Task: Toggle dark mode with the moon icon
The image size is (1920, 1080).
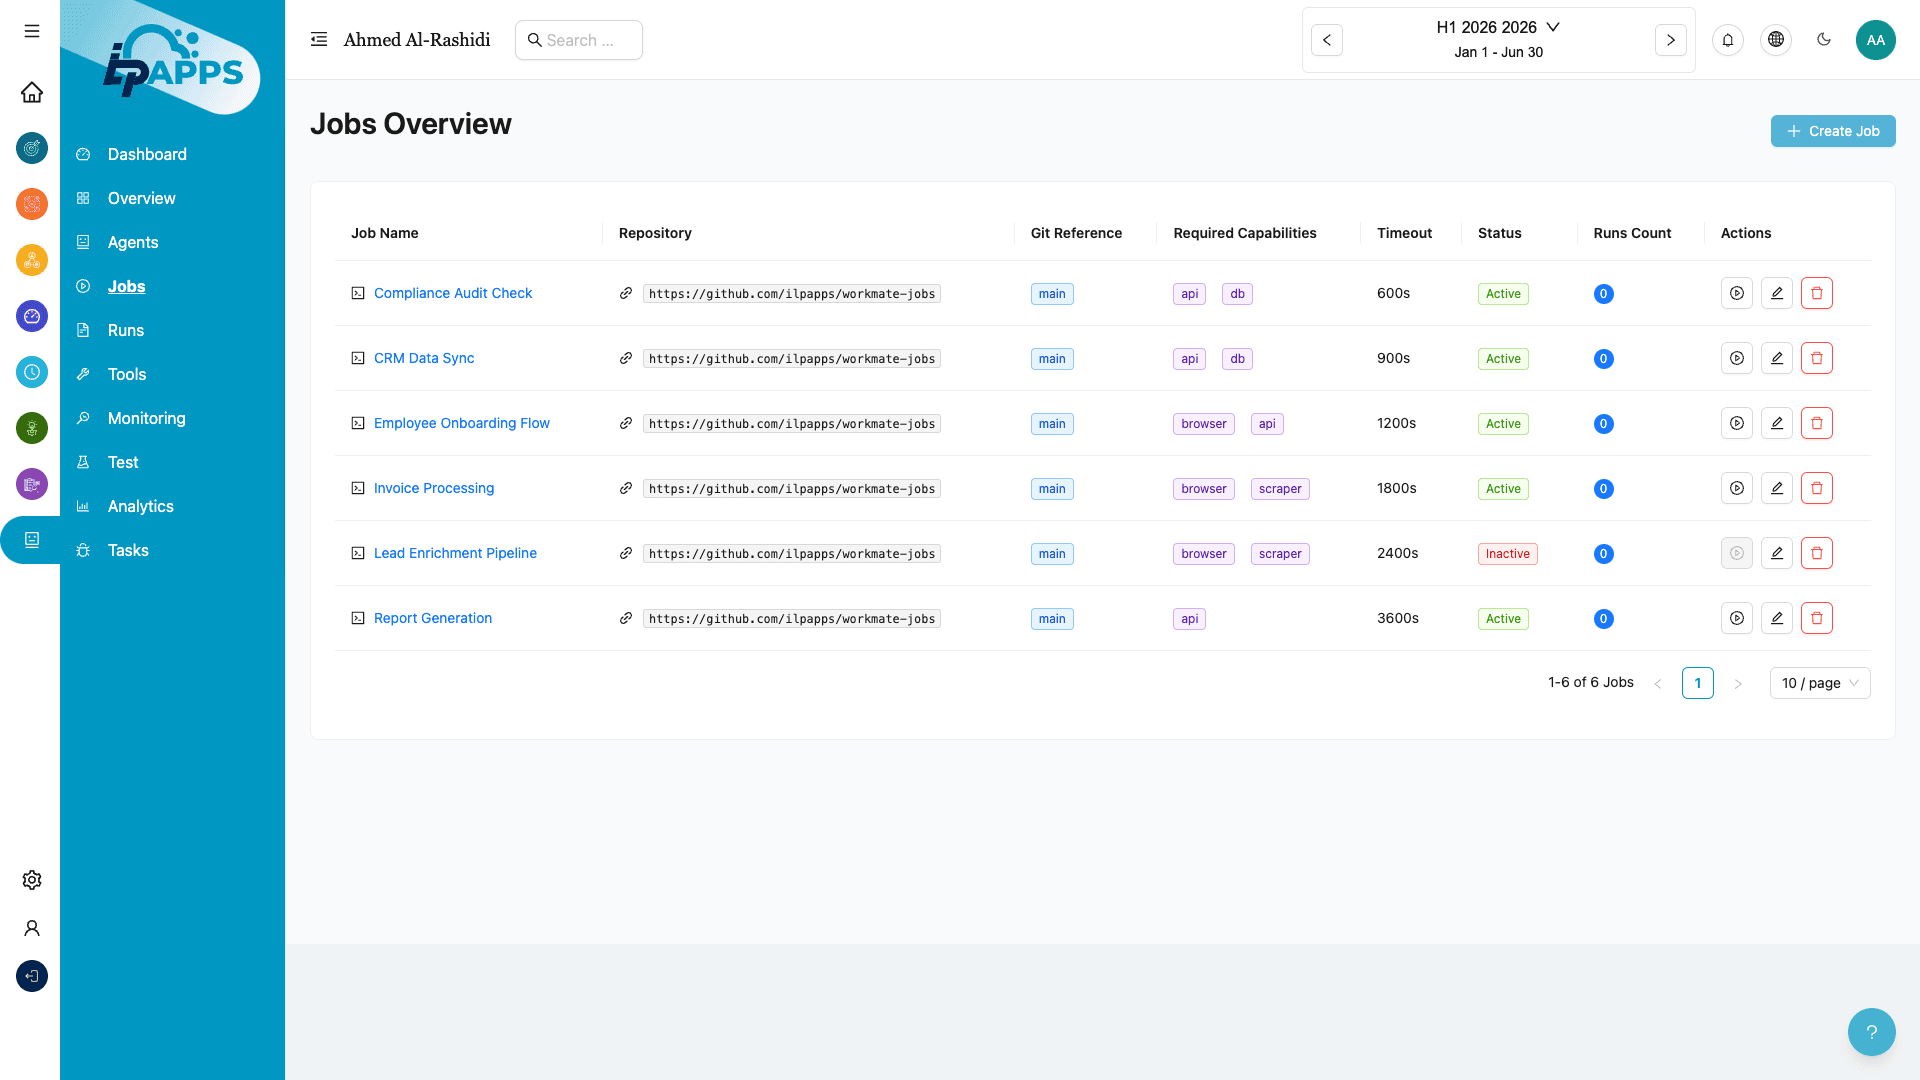Action: [1824, 40]
